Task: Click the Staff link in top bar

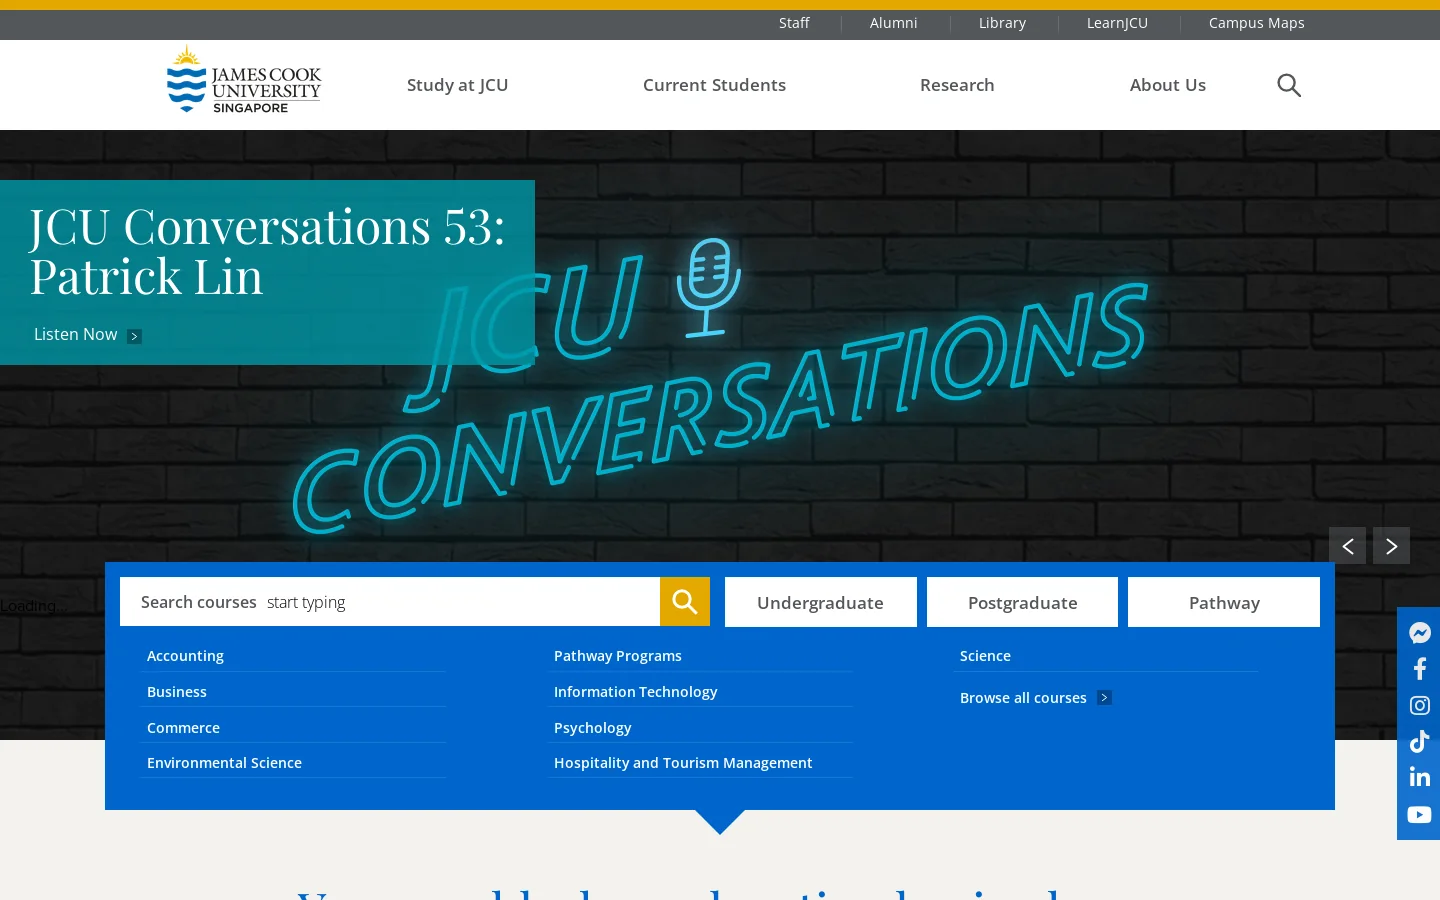Action: tap(794, 23)
